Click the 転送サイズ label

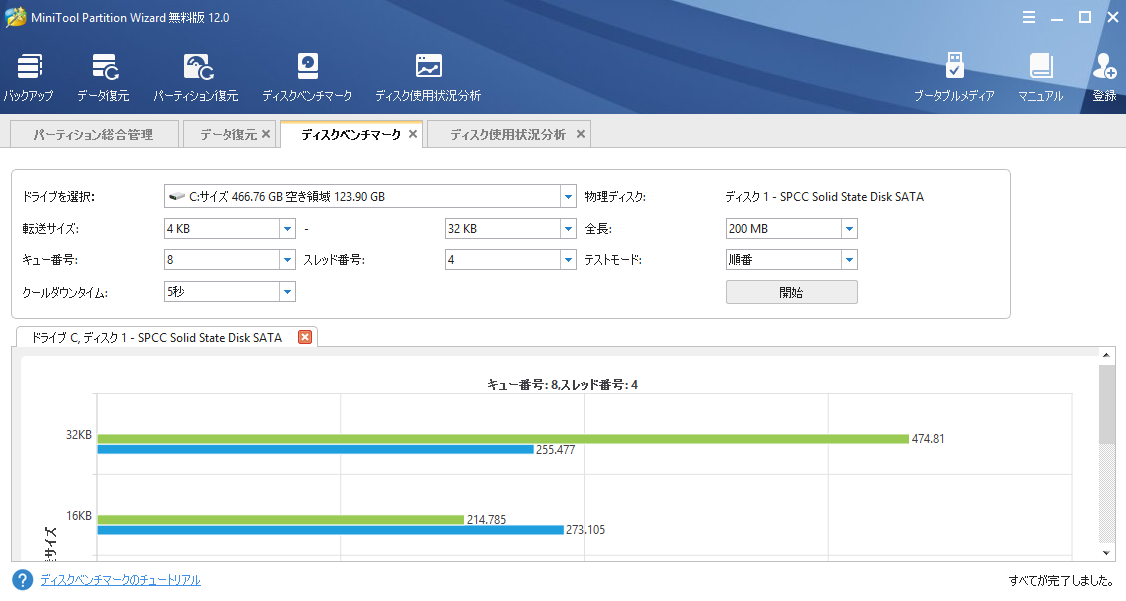(51, 228)
